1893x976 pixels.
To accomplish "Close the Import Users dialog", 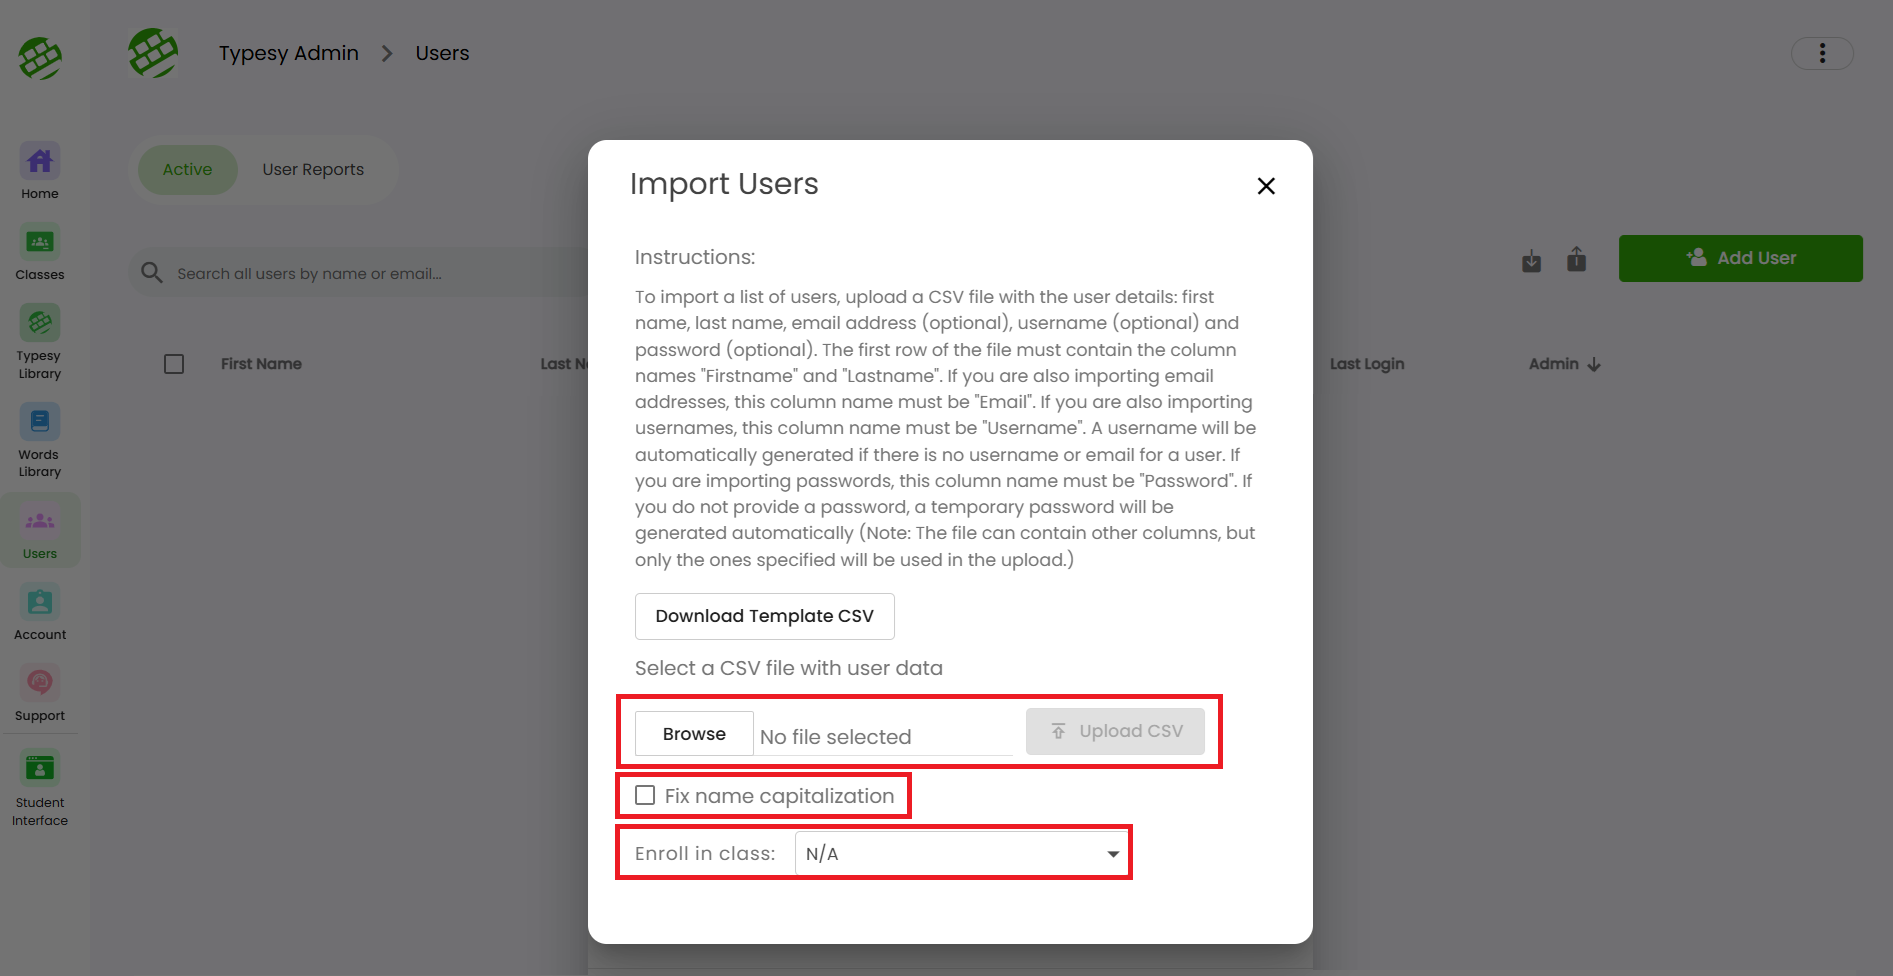I will tap(1265, 186).
